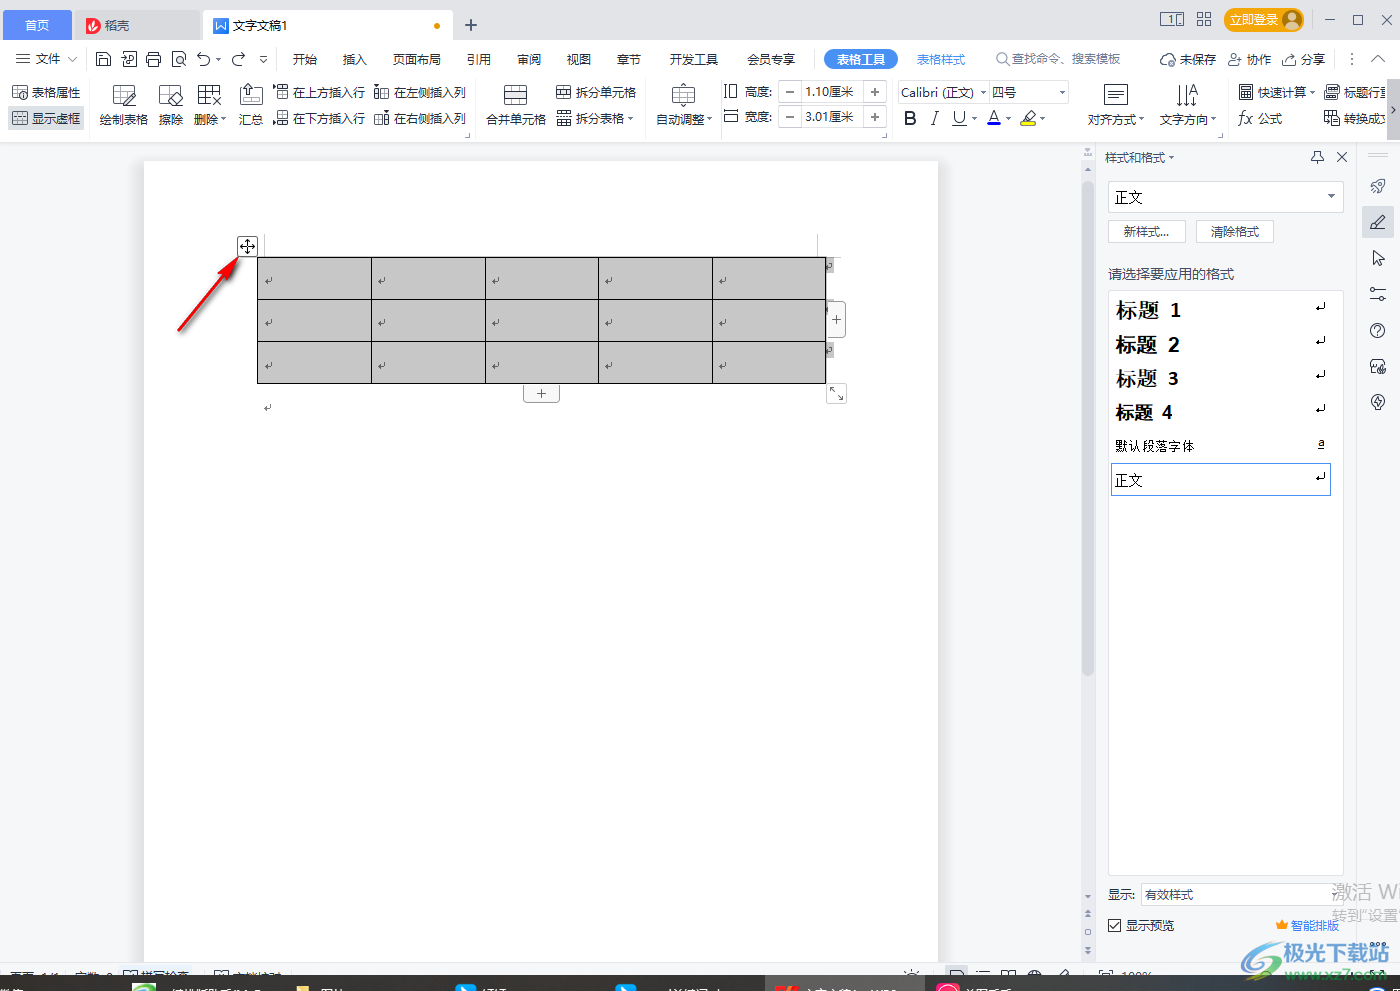Increase row height with plus stepper
1400x991 pixels.
pyautogui.click(x=875, y=92)
